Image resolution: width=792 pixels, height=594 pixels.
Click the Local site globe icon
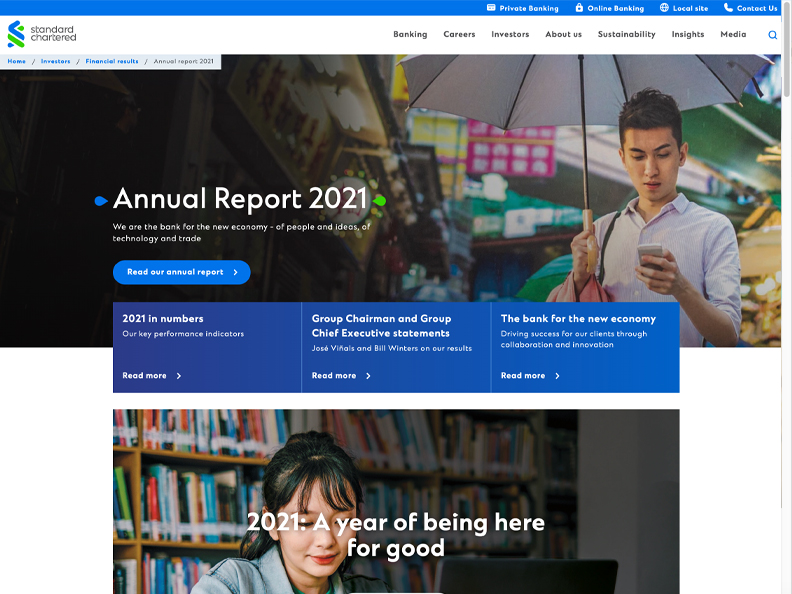[x=664, y=8]
